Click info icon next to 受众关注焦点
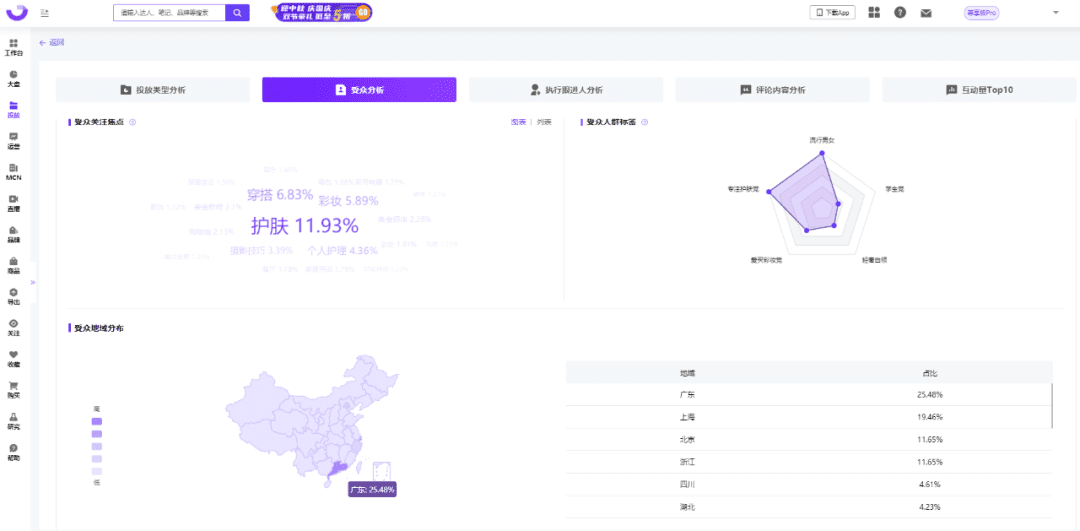 (x=133, y=122)
